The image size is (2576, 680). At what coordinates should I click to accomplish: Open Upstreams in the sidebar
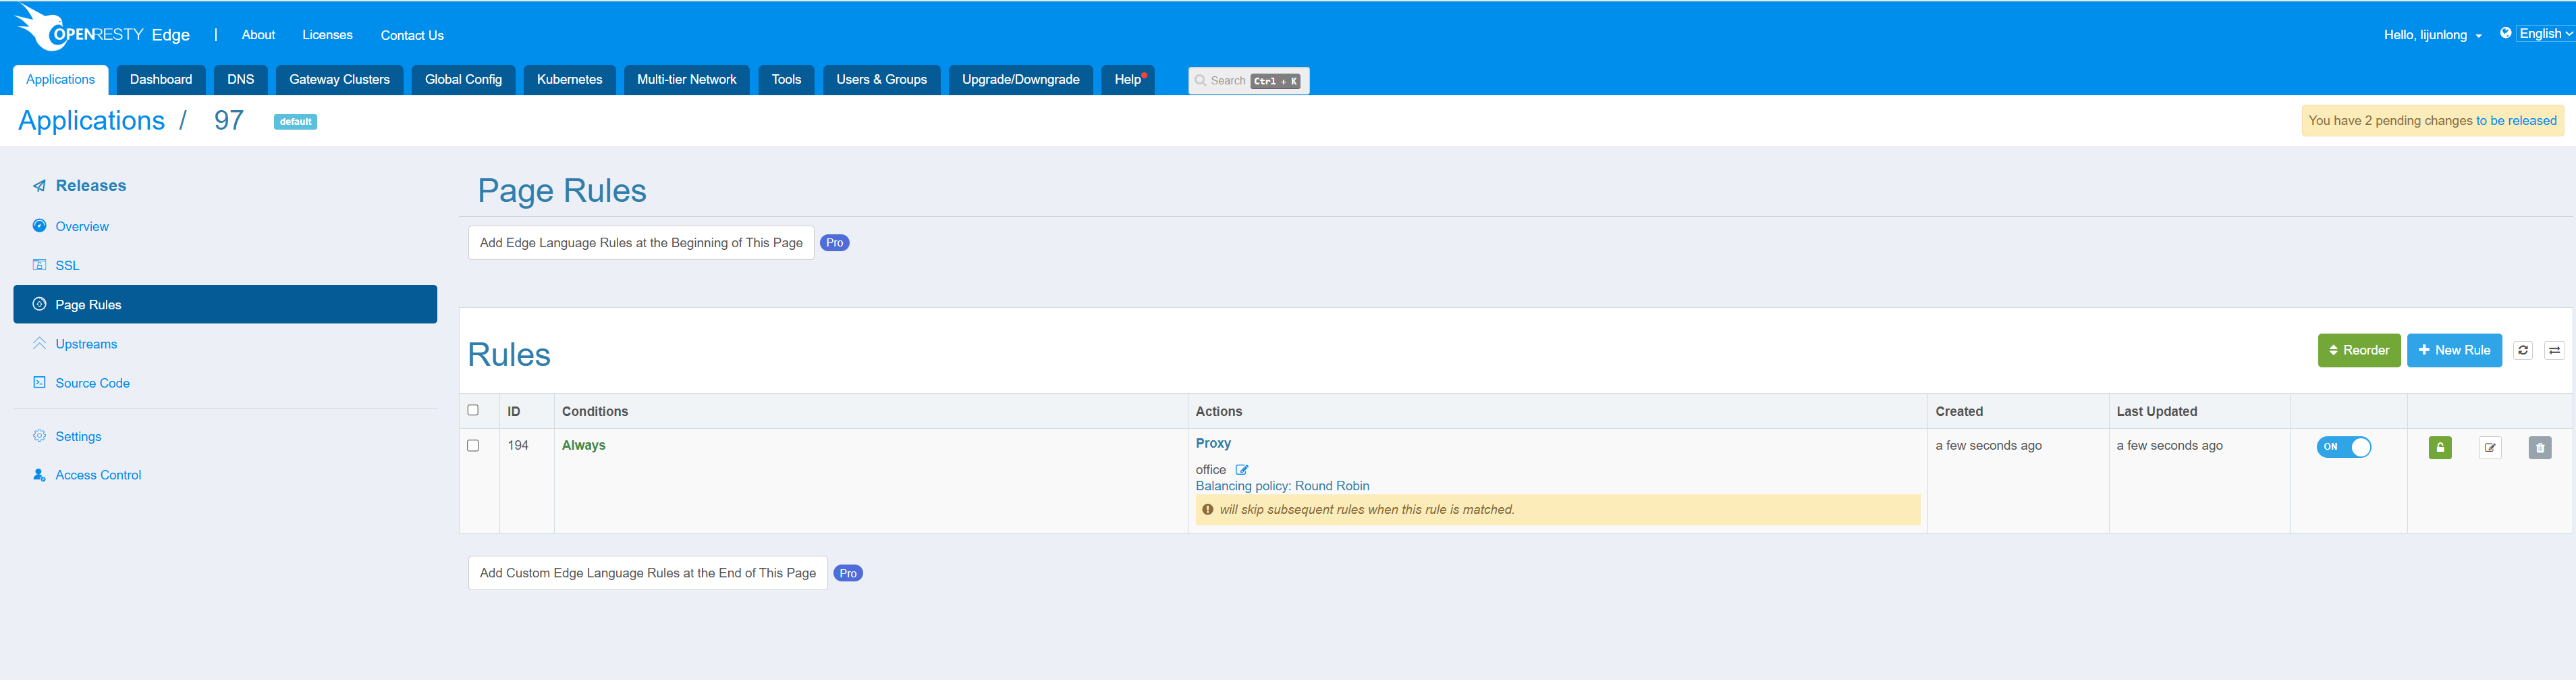86,344
